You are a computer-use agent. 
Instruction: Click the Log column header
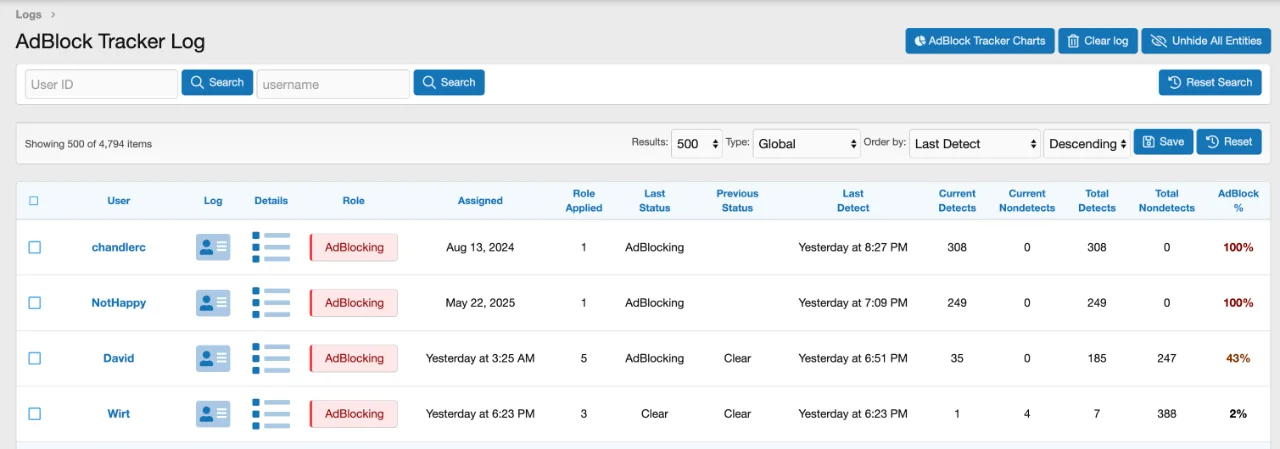coord(213,201)
